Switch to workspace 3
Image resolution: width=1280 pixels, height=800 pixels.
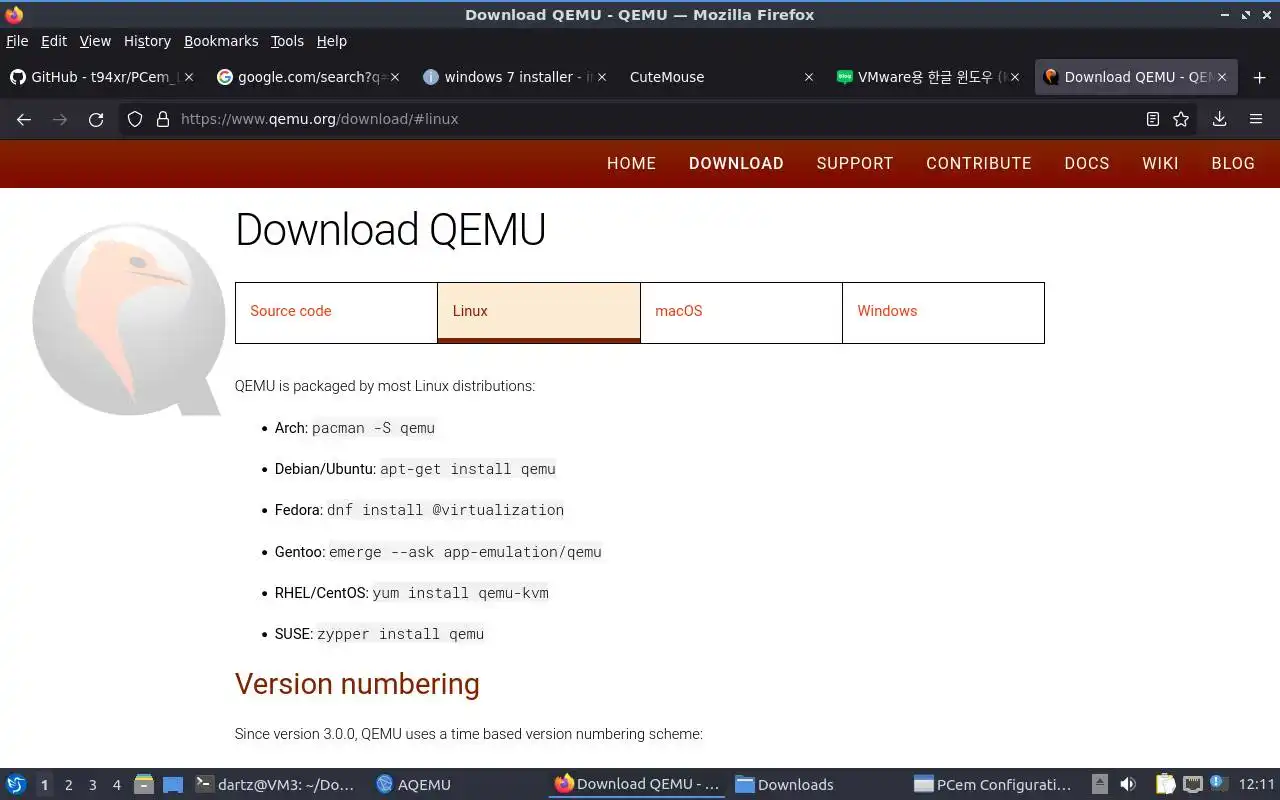pyautogui.click(x=92, y=785)
